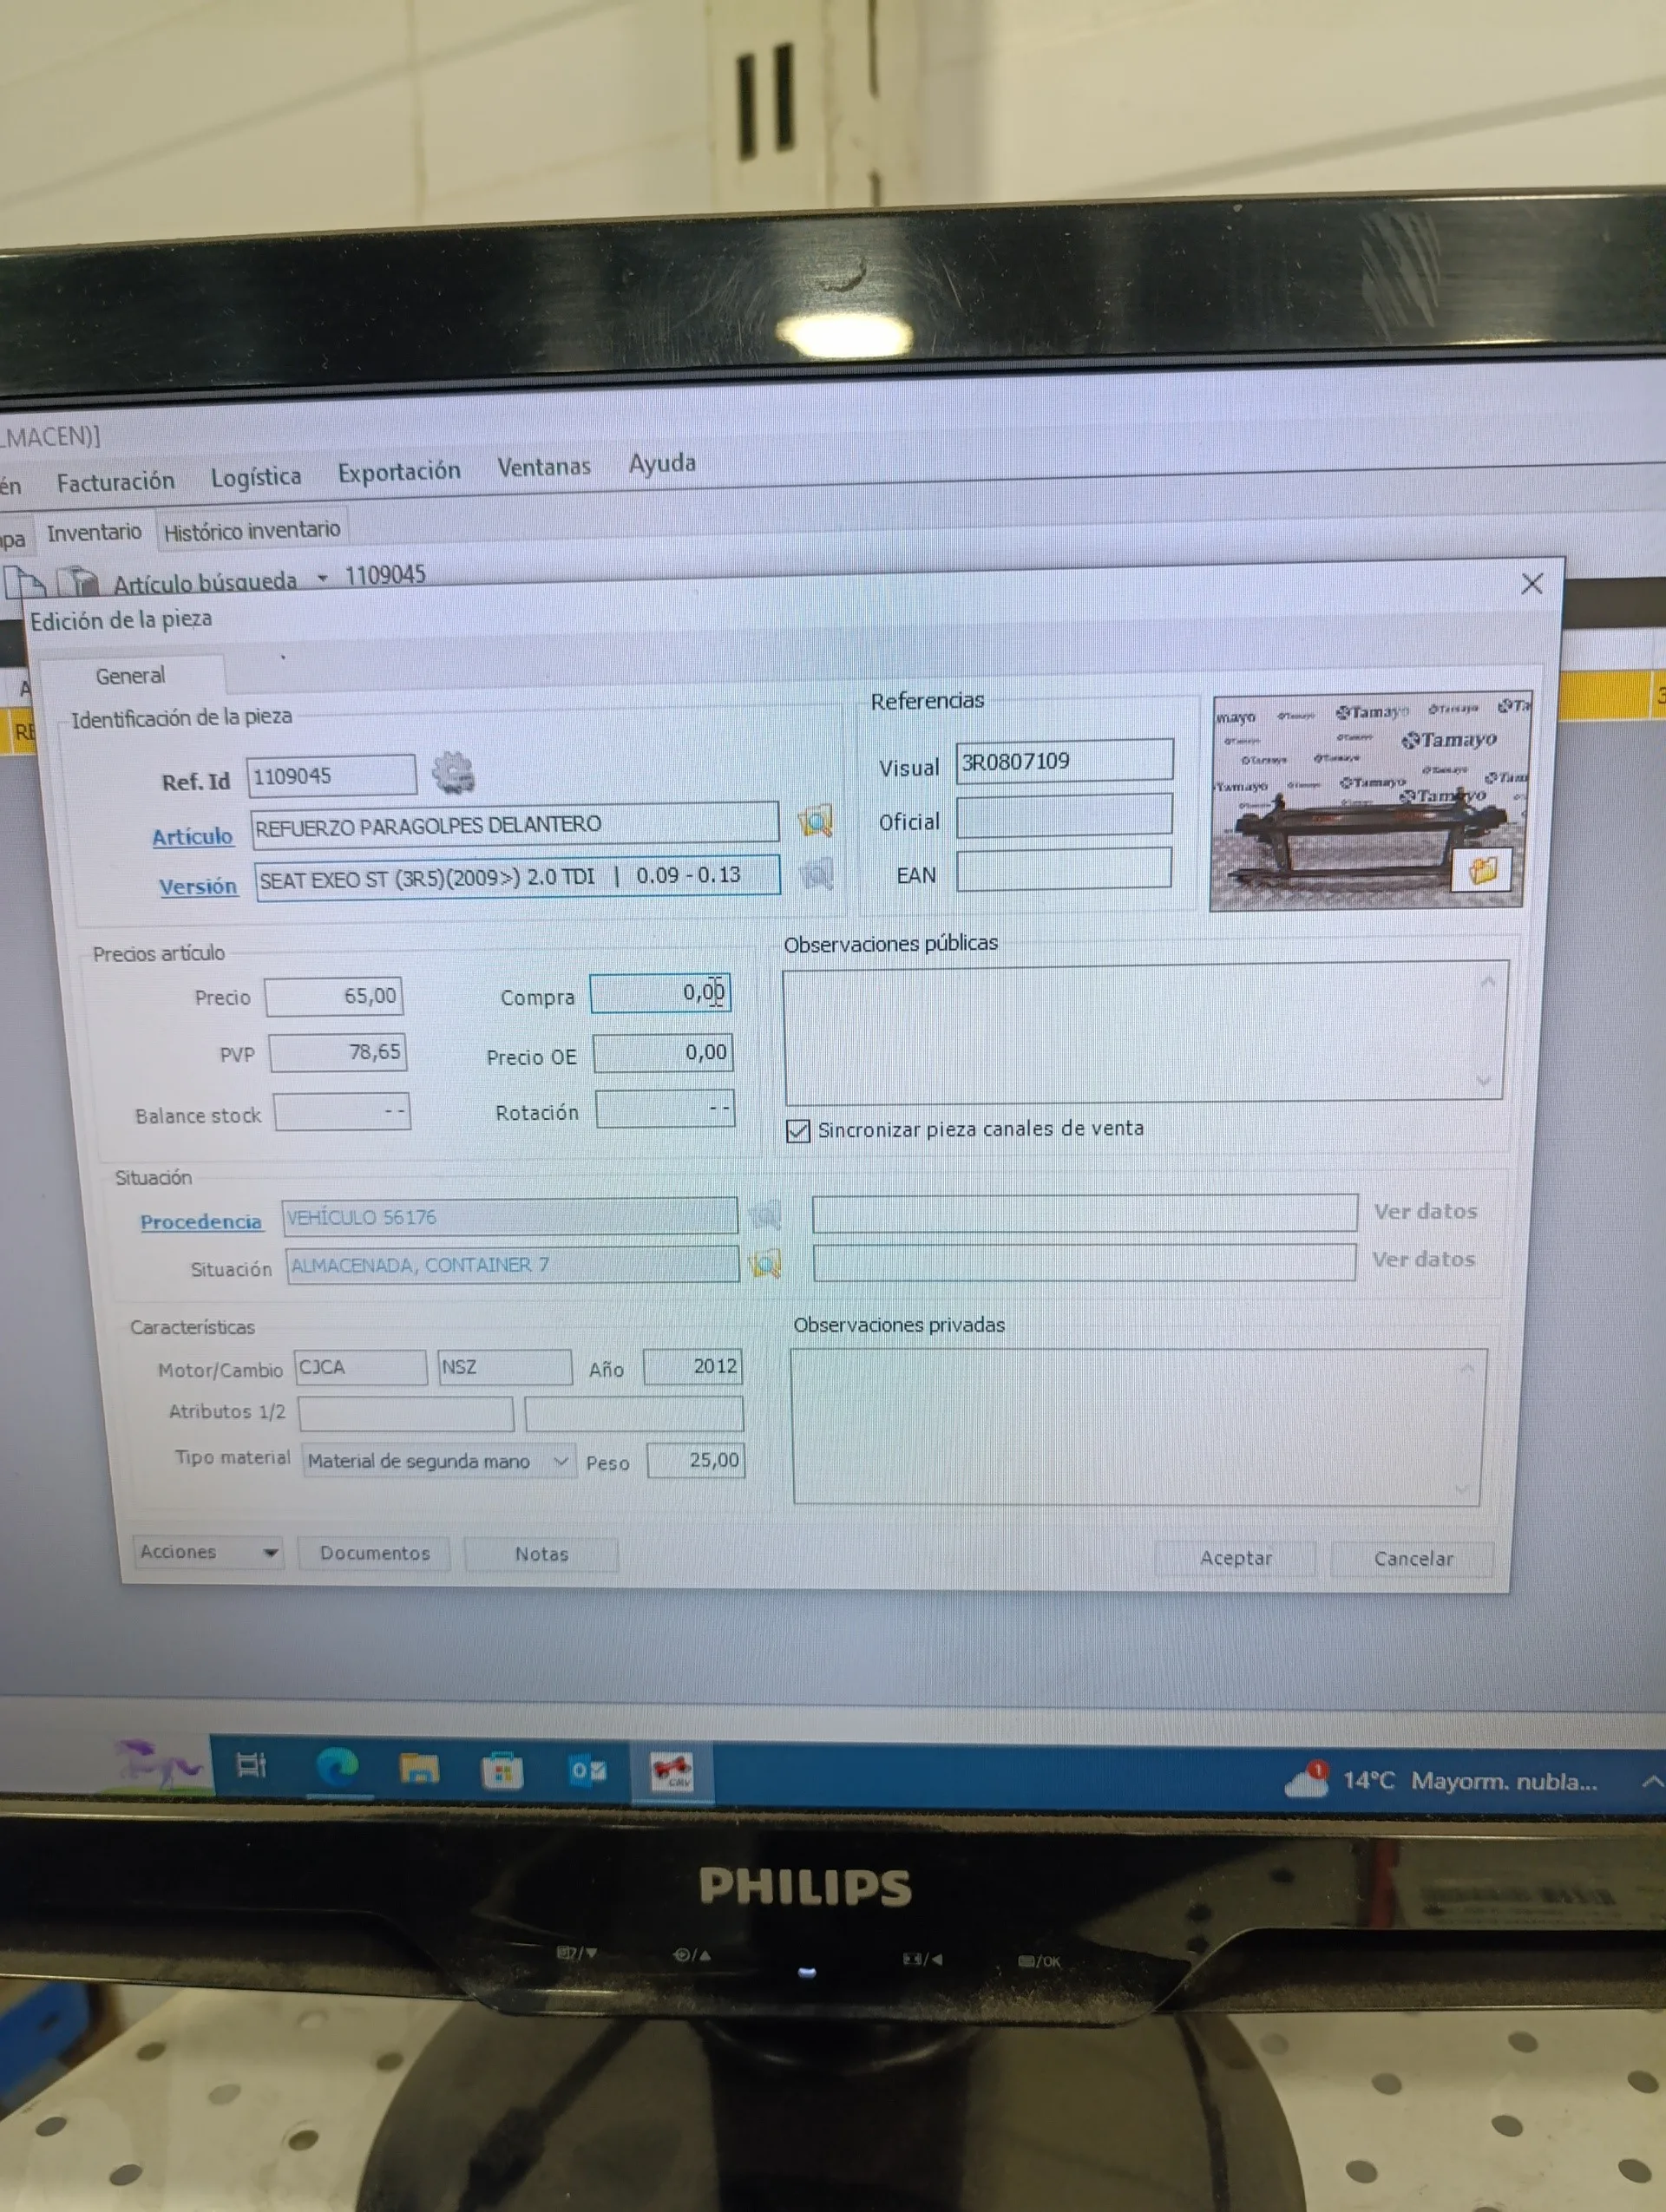The image size is (1666, 2212).
Task: Click the Documentos button
Action: [374, 1553]
